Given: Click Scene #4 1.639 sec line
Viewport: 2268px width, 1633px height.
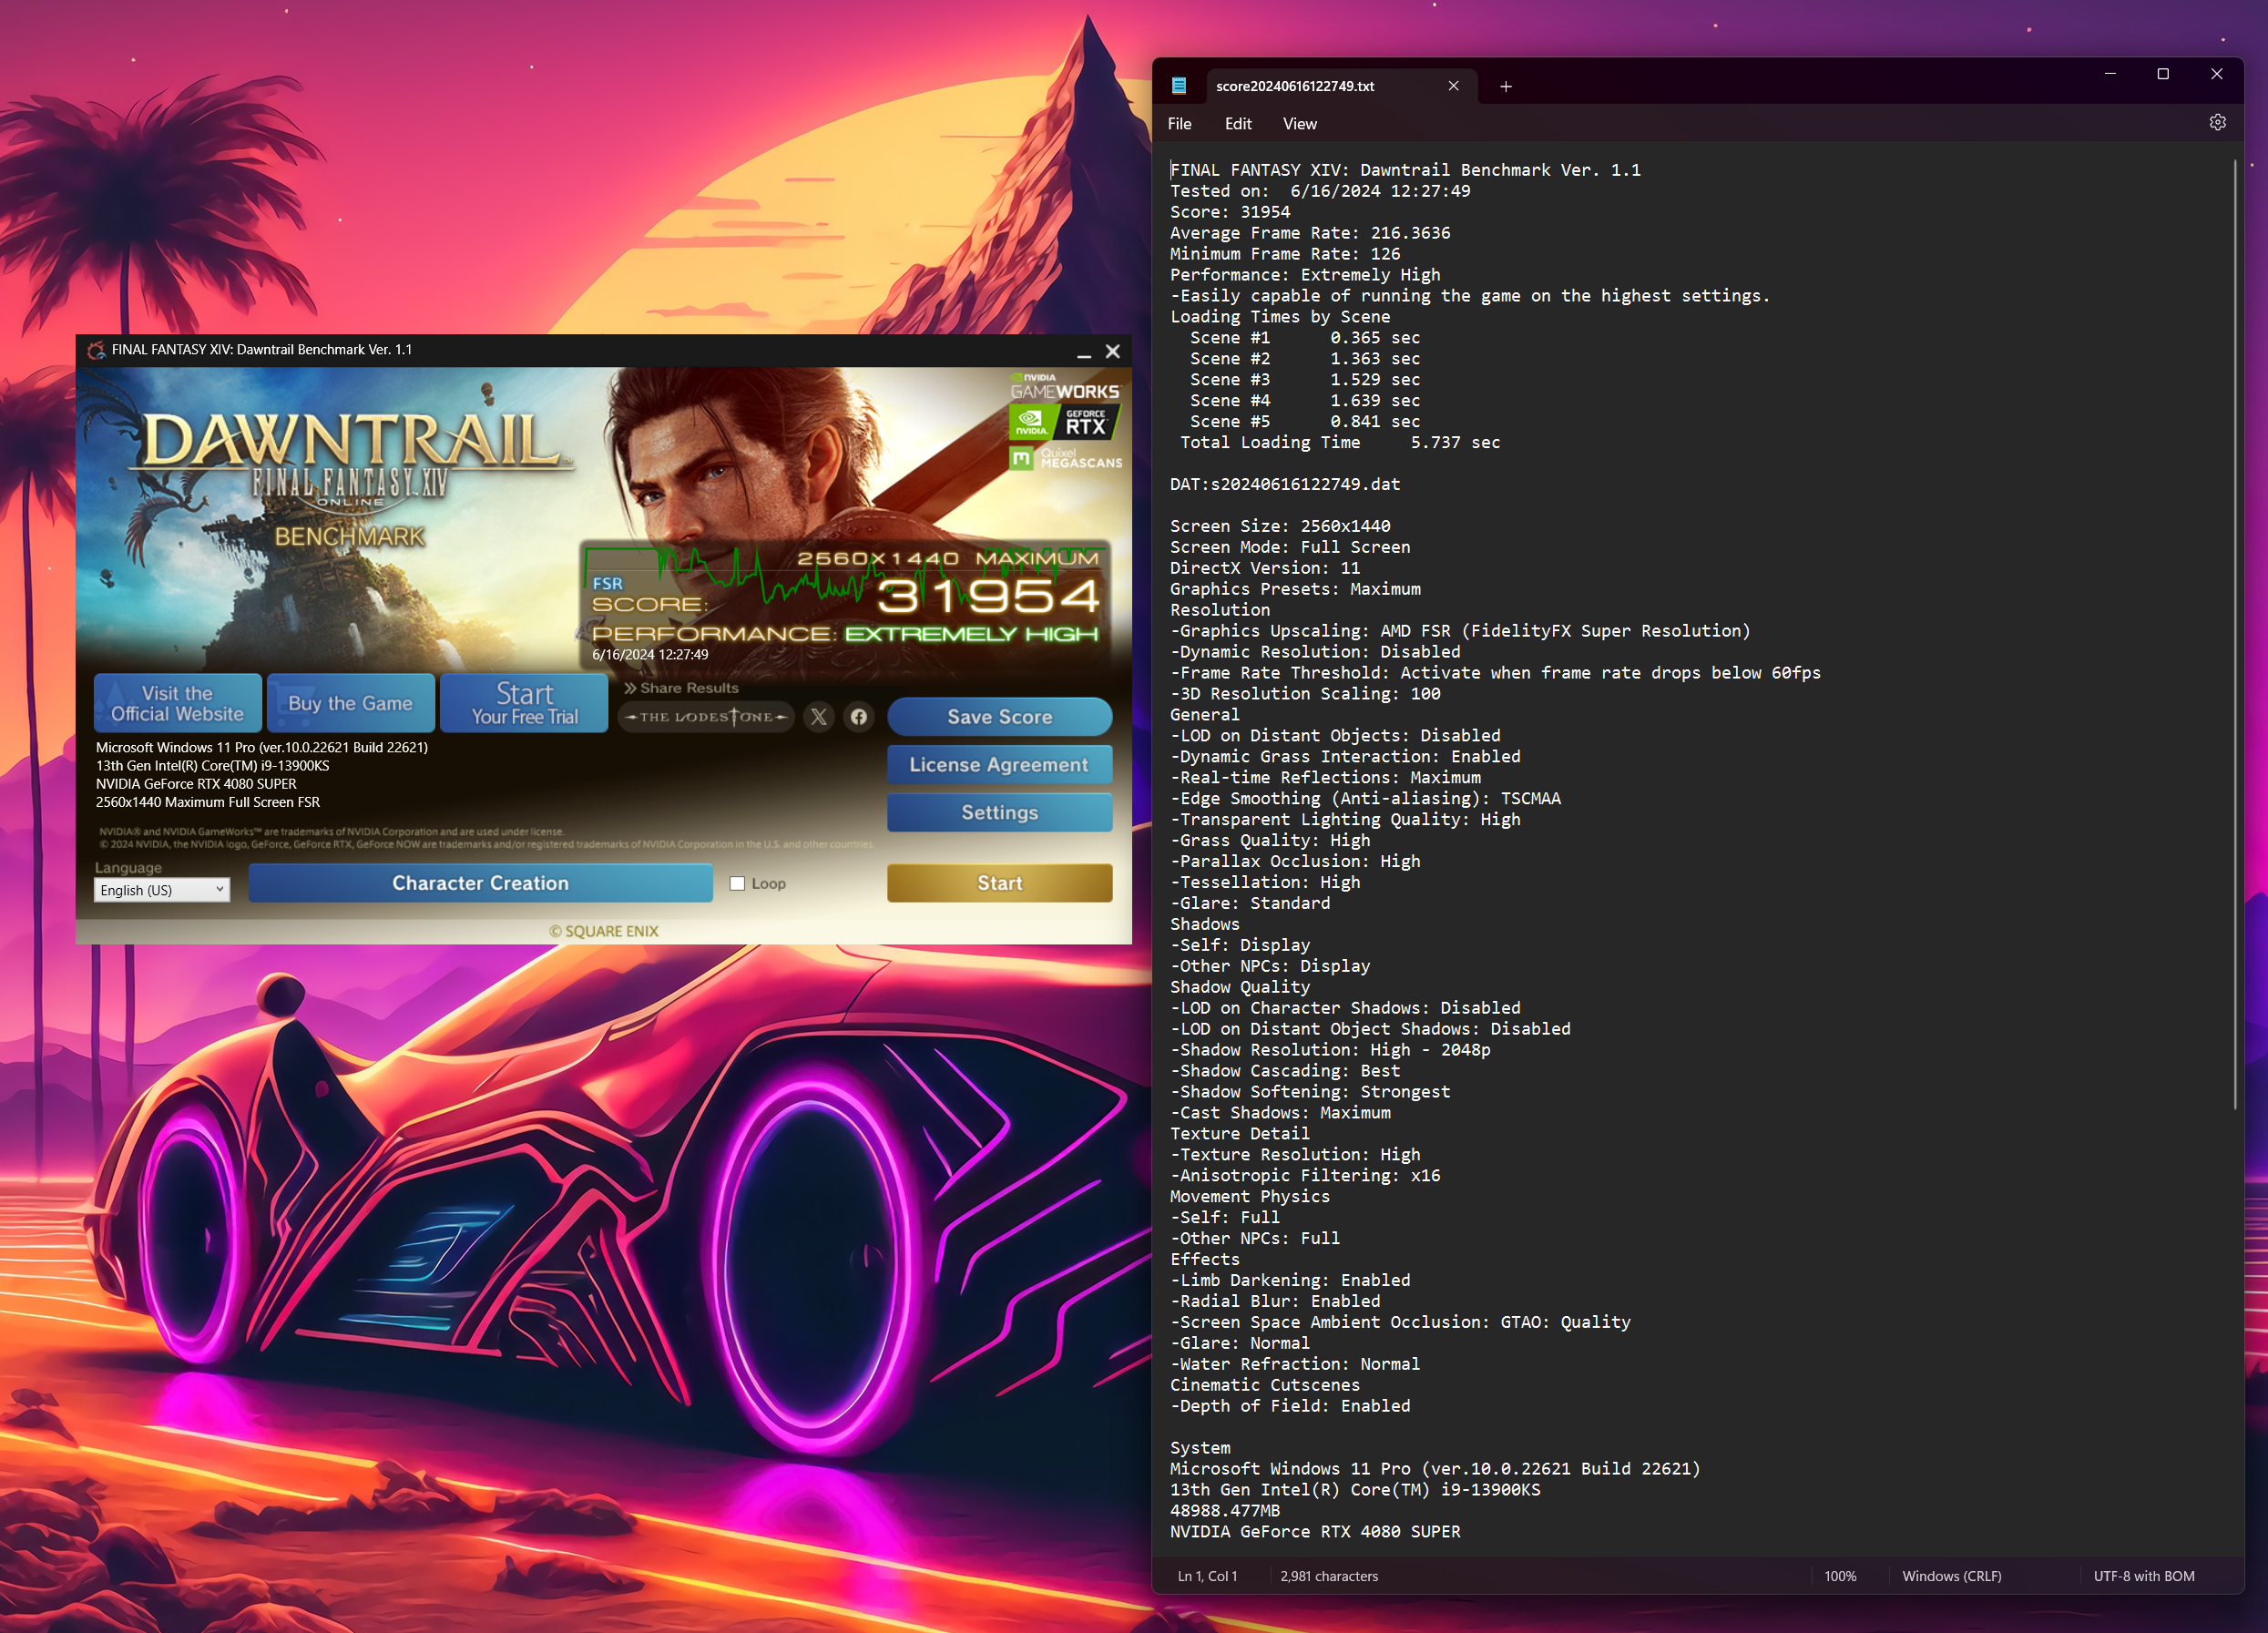Looking at the screenshot, I should [x=1305, y=401].
